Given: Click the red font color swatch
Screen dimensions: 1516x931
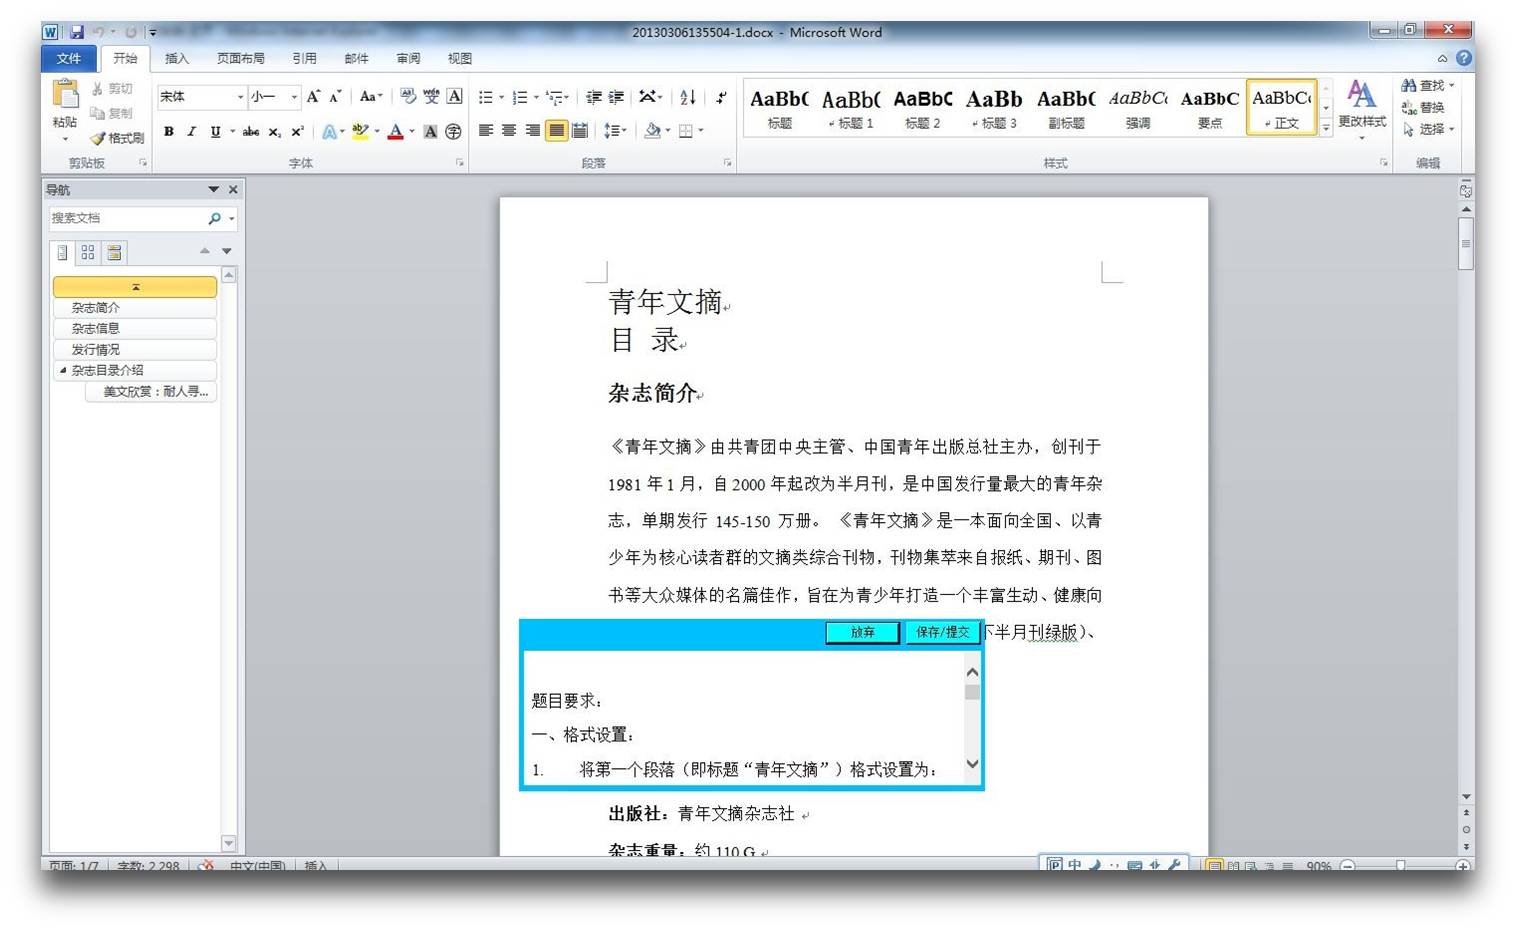Looking at the screenshot, I should (395, 131).
